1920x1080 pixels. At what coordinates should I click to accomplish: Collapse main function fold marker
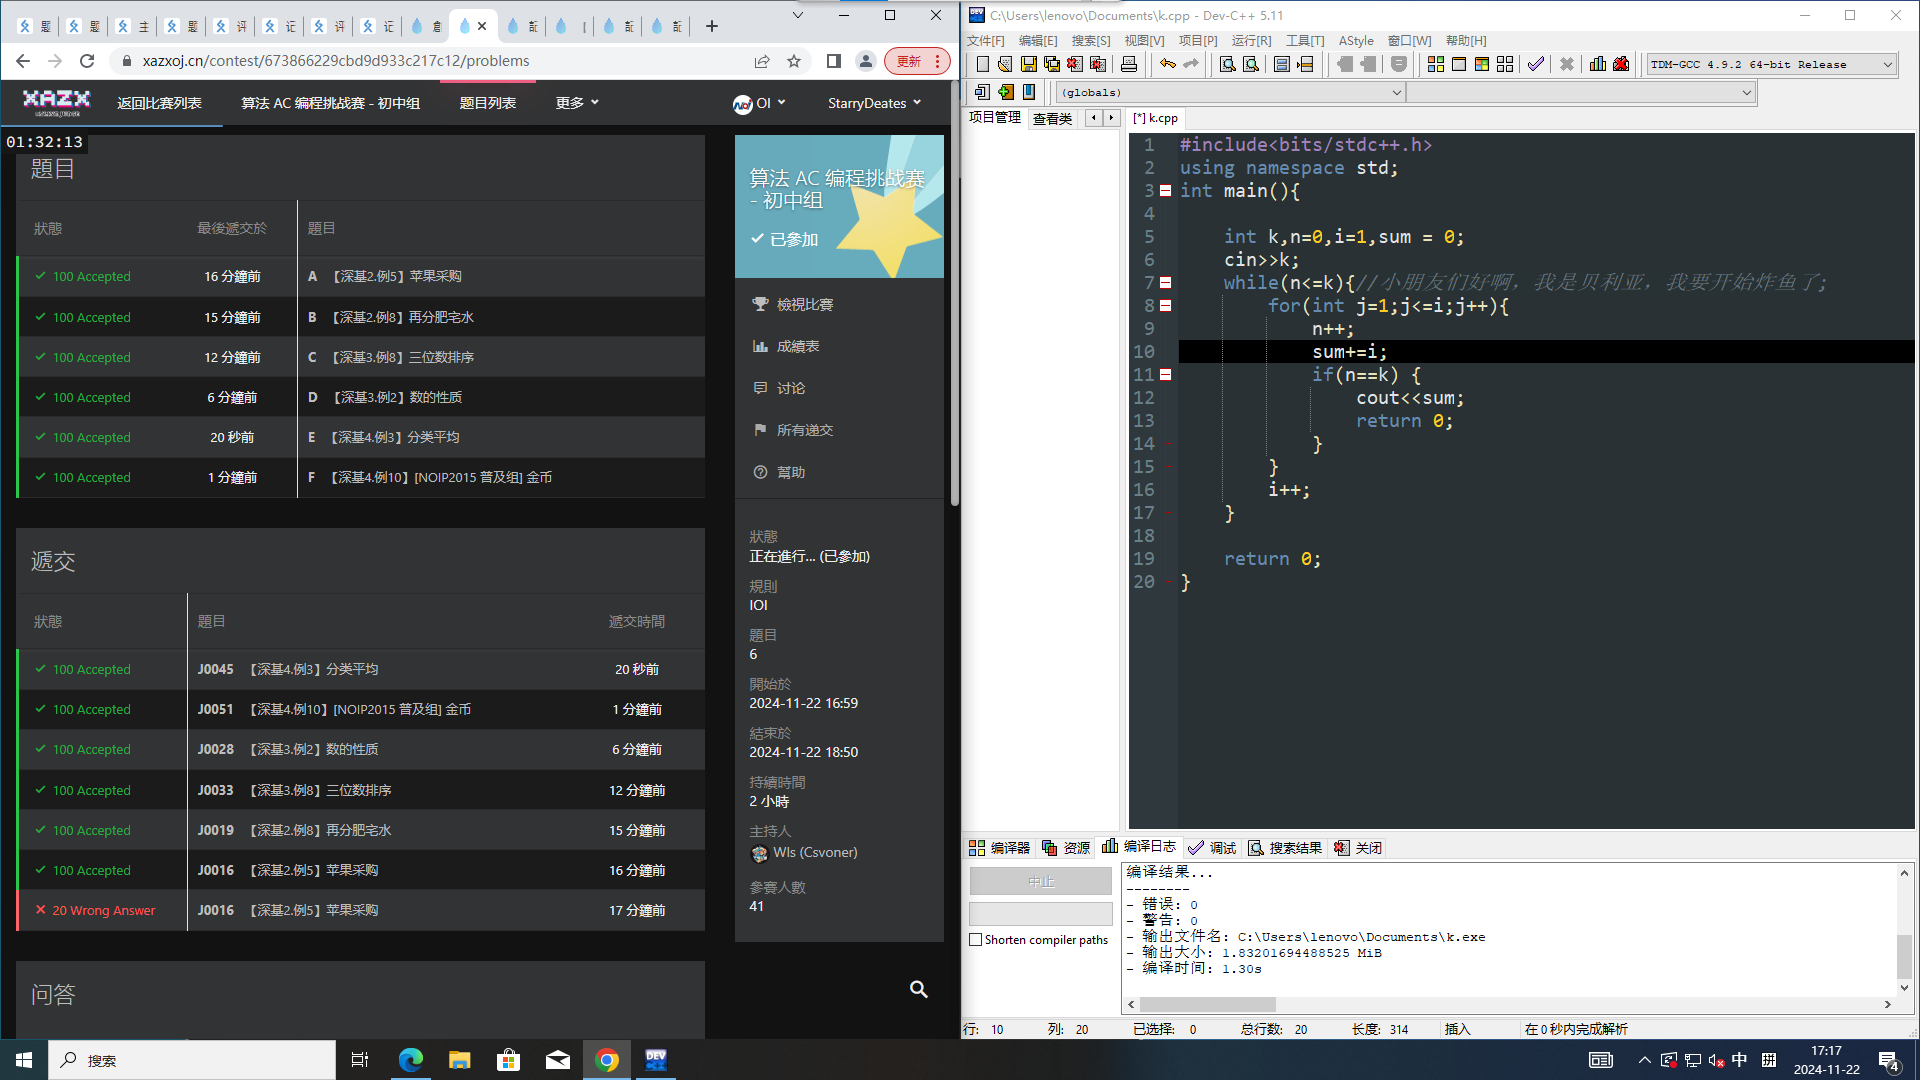1165,191
